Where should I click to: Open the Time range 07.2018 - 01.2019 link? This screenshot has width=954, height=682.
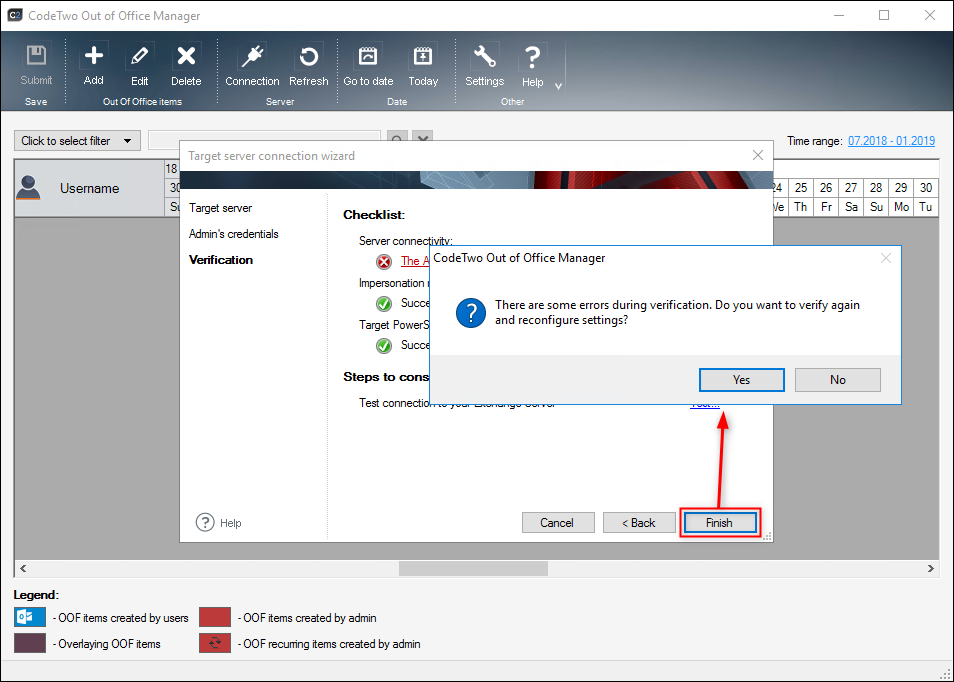click(891, 141)
